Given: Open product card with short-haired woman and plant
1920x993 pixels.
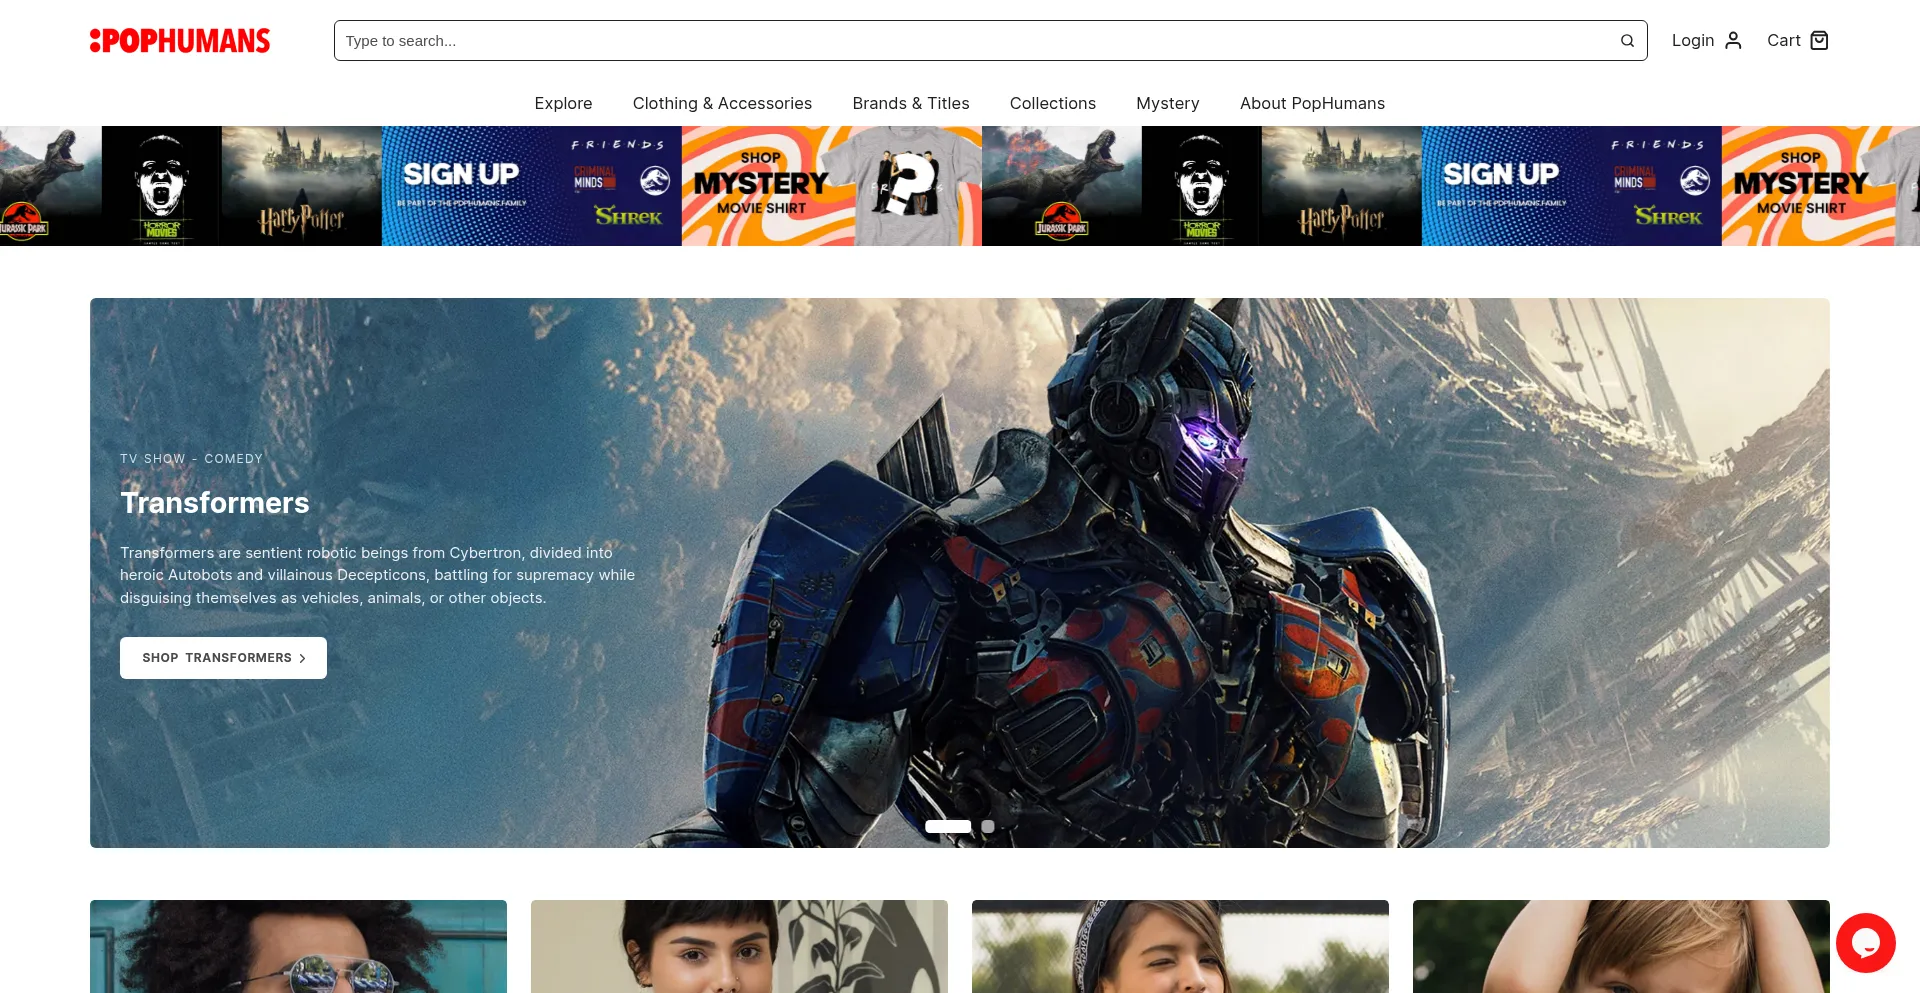Looking at the screenshot, I should tap(739, 946).
